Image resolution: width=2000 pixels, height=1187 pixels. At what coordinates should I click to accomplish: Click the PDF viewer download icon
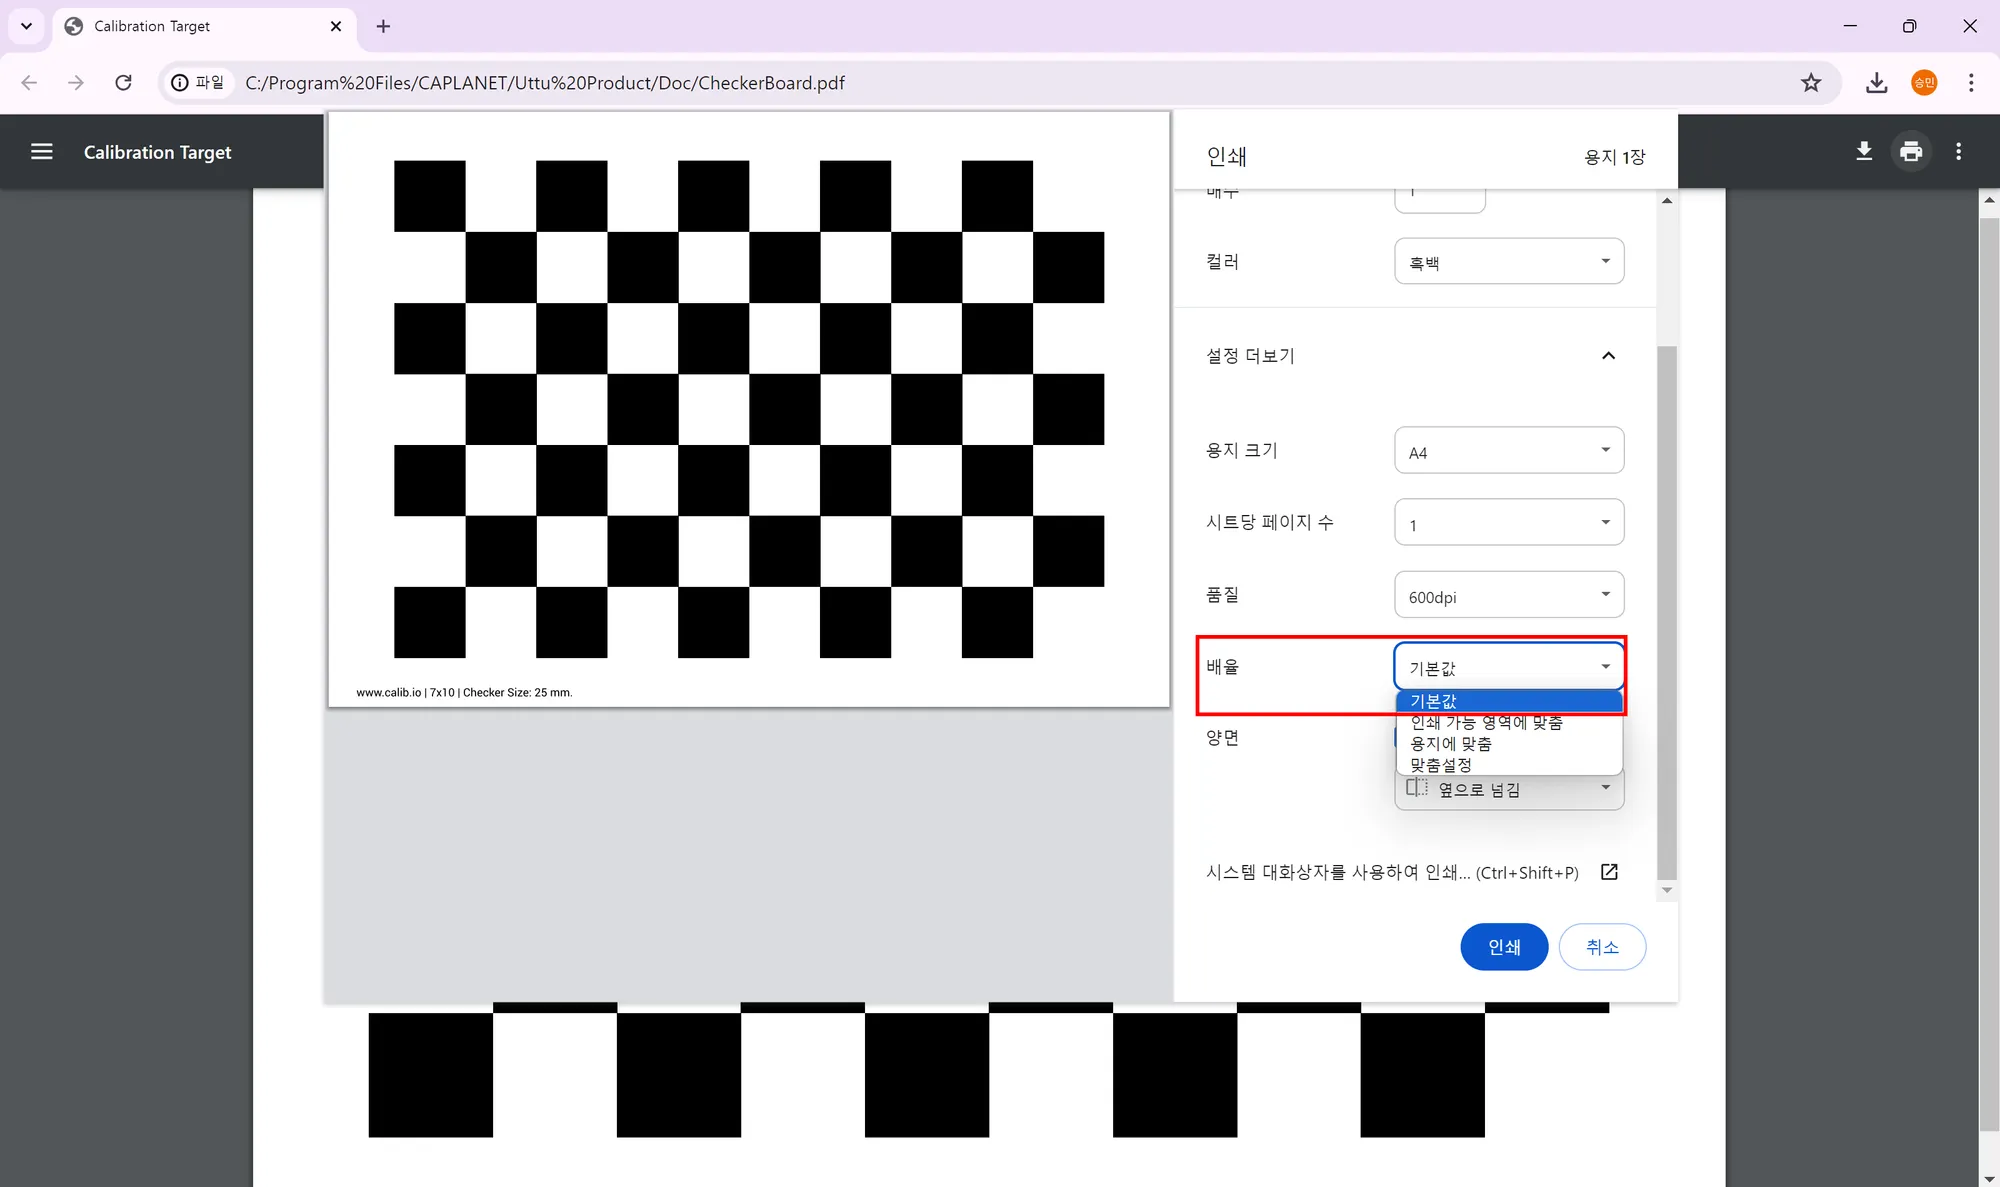(1864, 152)
